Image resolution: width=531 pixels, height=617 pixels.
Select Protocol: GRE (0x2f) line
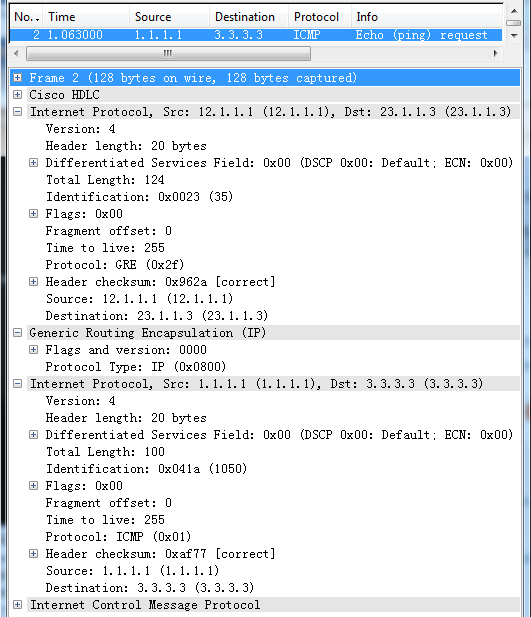(115, 265)
